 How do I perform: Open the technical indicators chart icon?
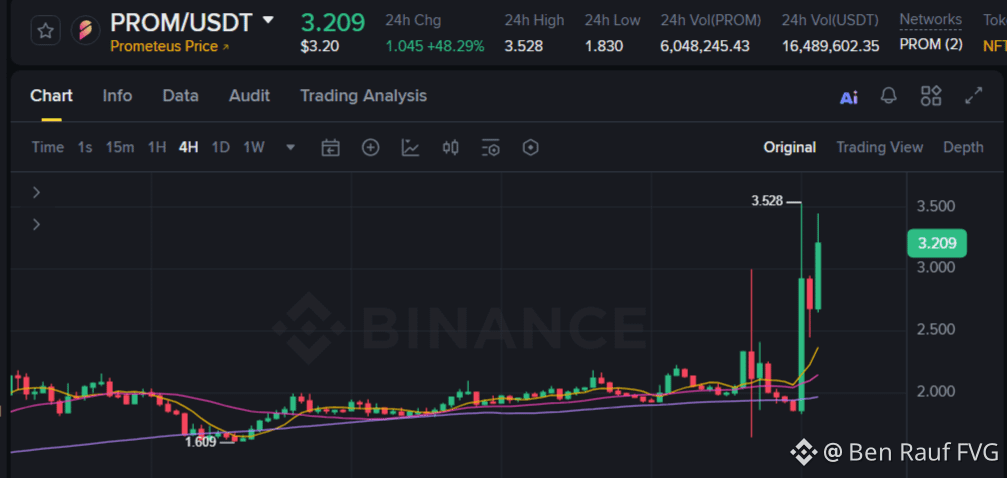tap(410, 148)
